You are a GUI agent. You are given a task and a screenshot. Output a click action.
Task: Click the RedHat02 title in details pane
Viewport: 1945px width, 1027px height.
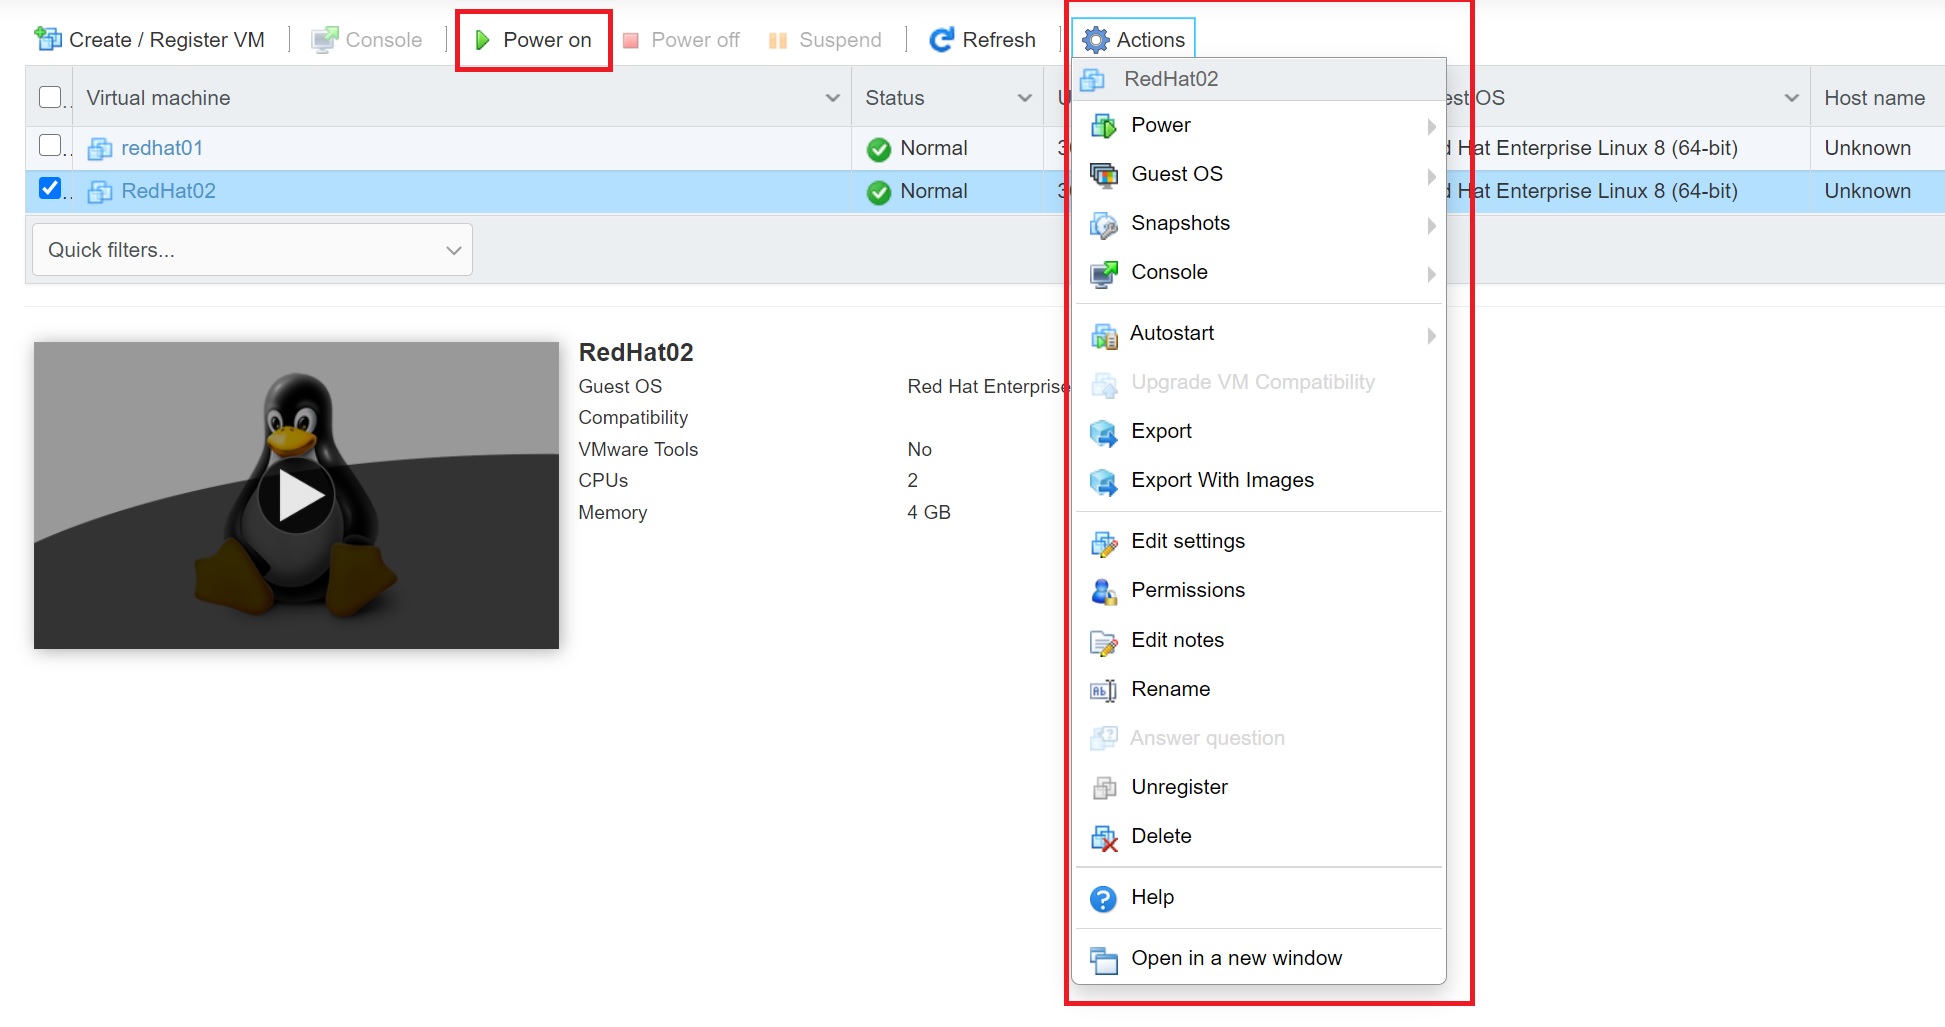(636, 352)
